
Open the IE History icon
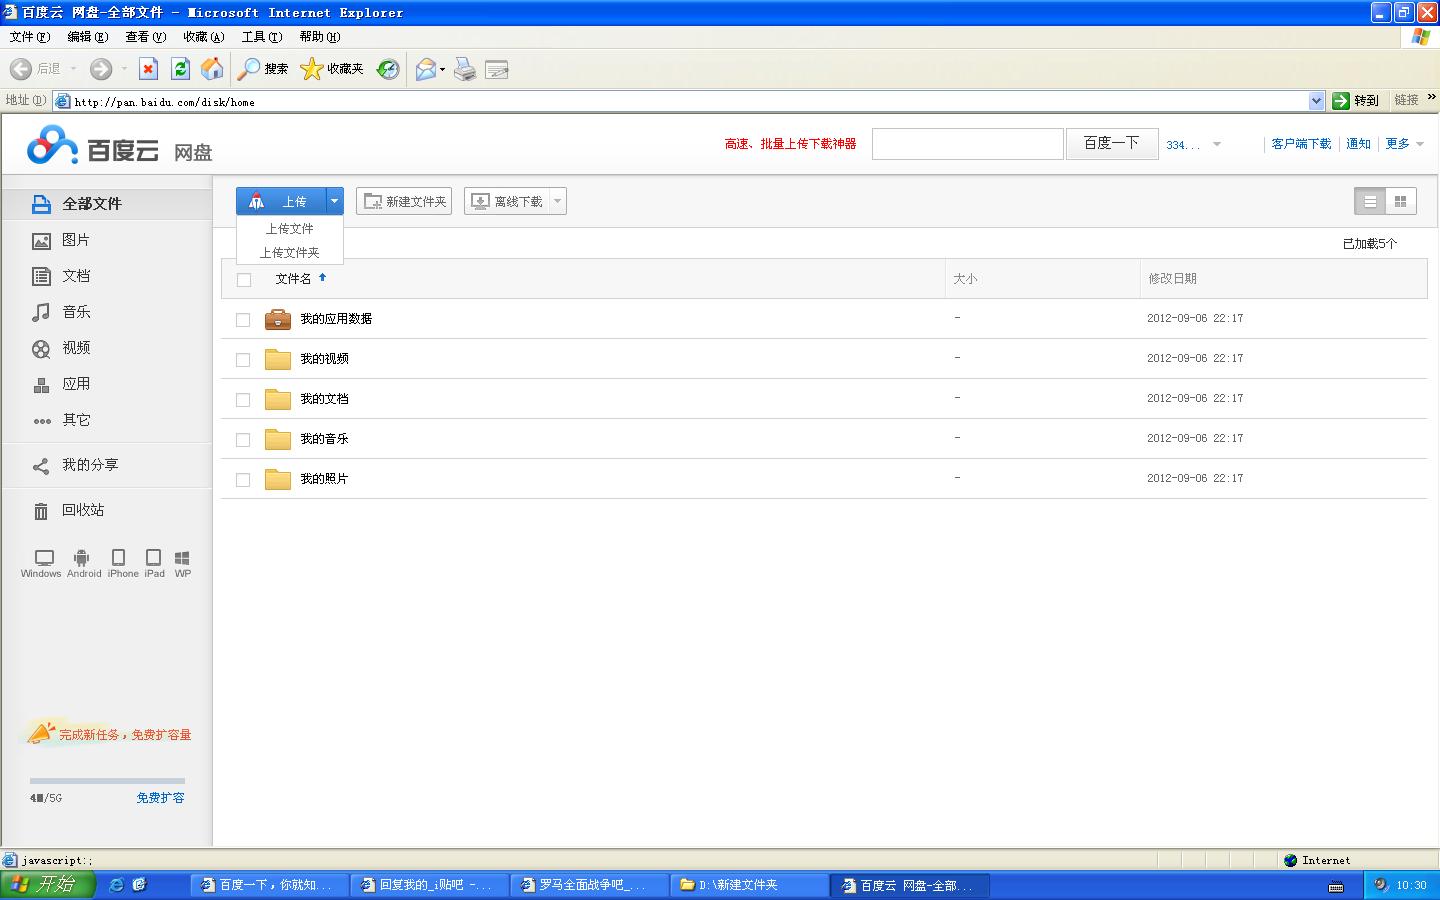pos(388,69)
